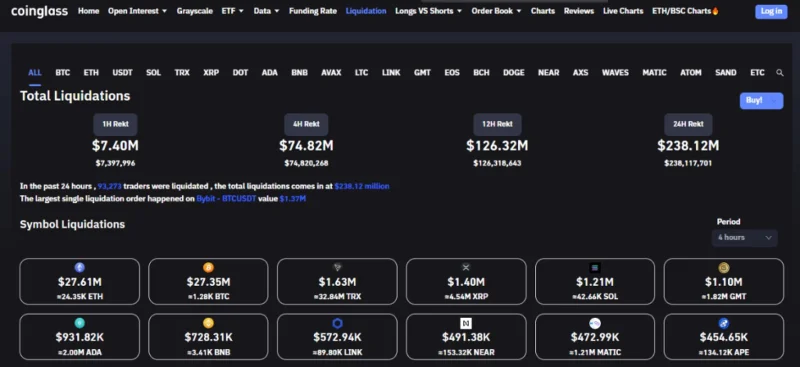Open the Liquidation page
This screenshot has width=800, height=367.
tap(366, 11)
